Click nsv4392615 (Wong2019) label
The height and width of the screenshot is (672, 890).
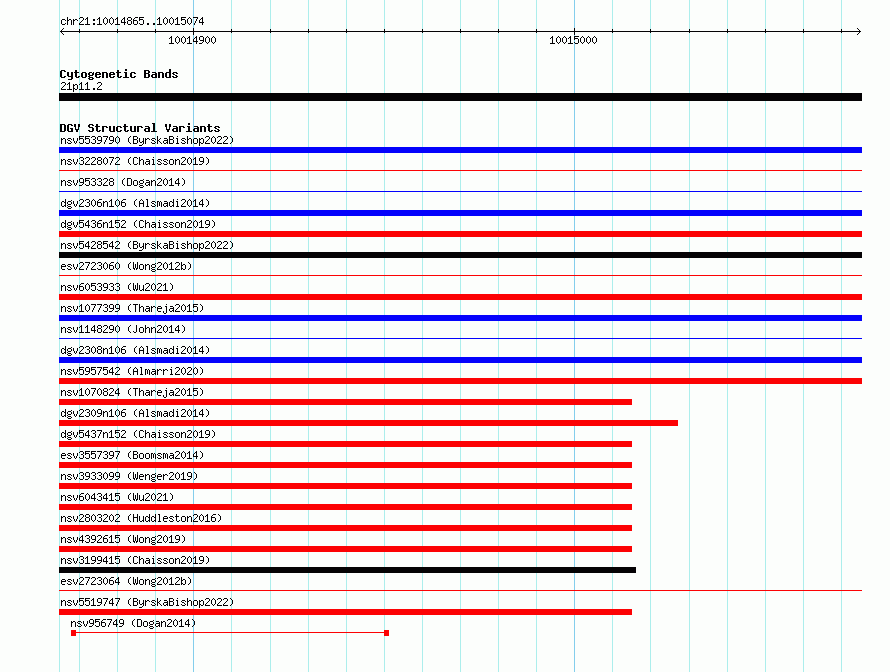(x=123, y=539)
